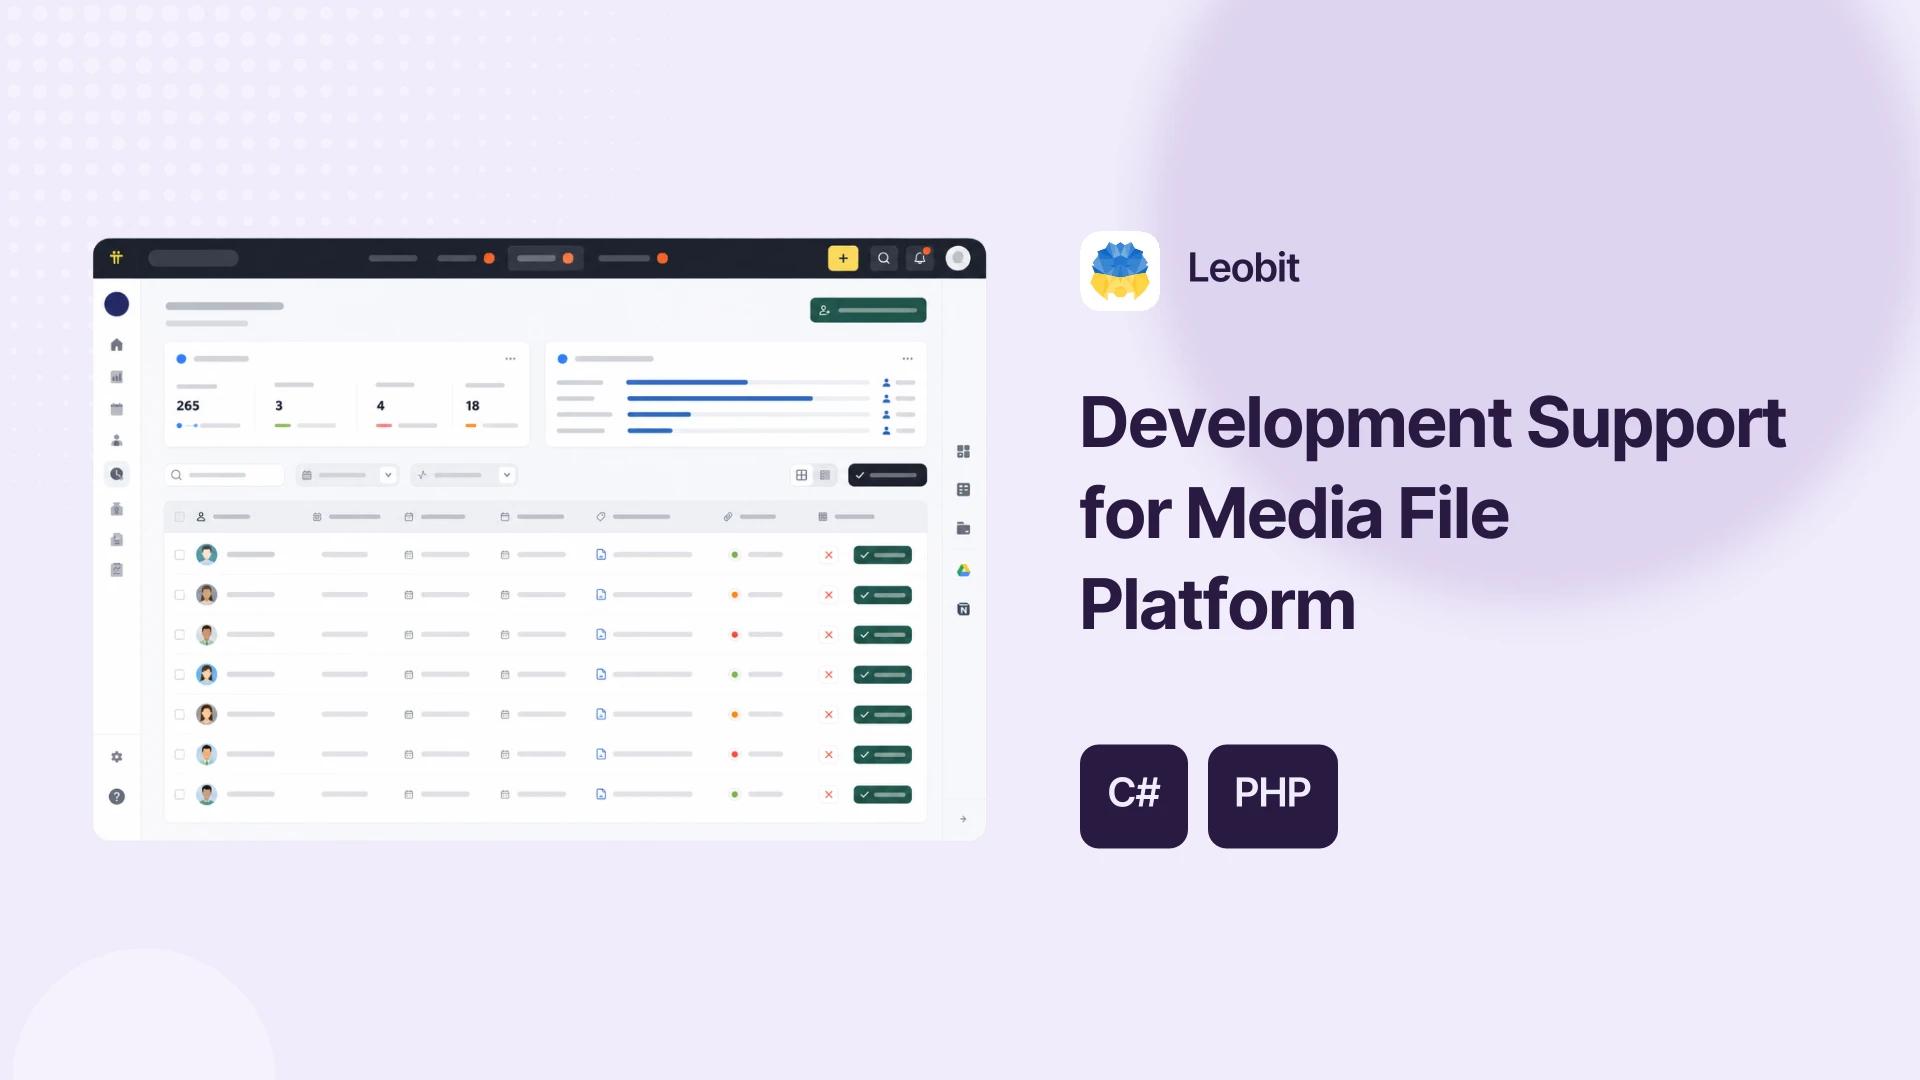This screenshot has width=1920, height=1080.
Task: Open the calendar icon in left sidebar
Action: [x=117, y=409]
